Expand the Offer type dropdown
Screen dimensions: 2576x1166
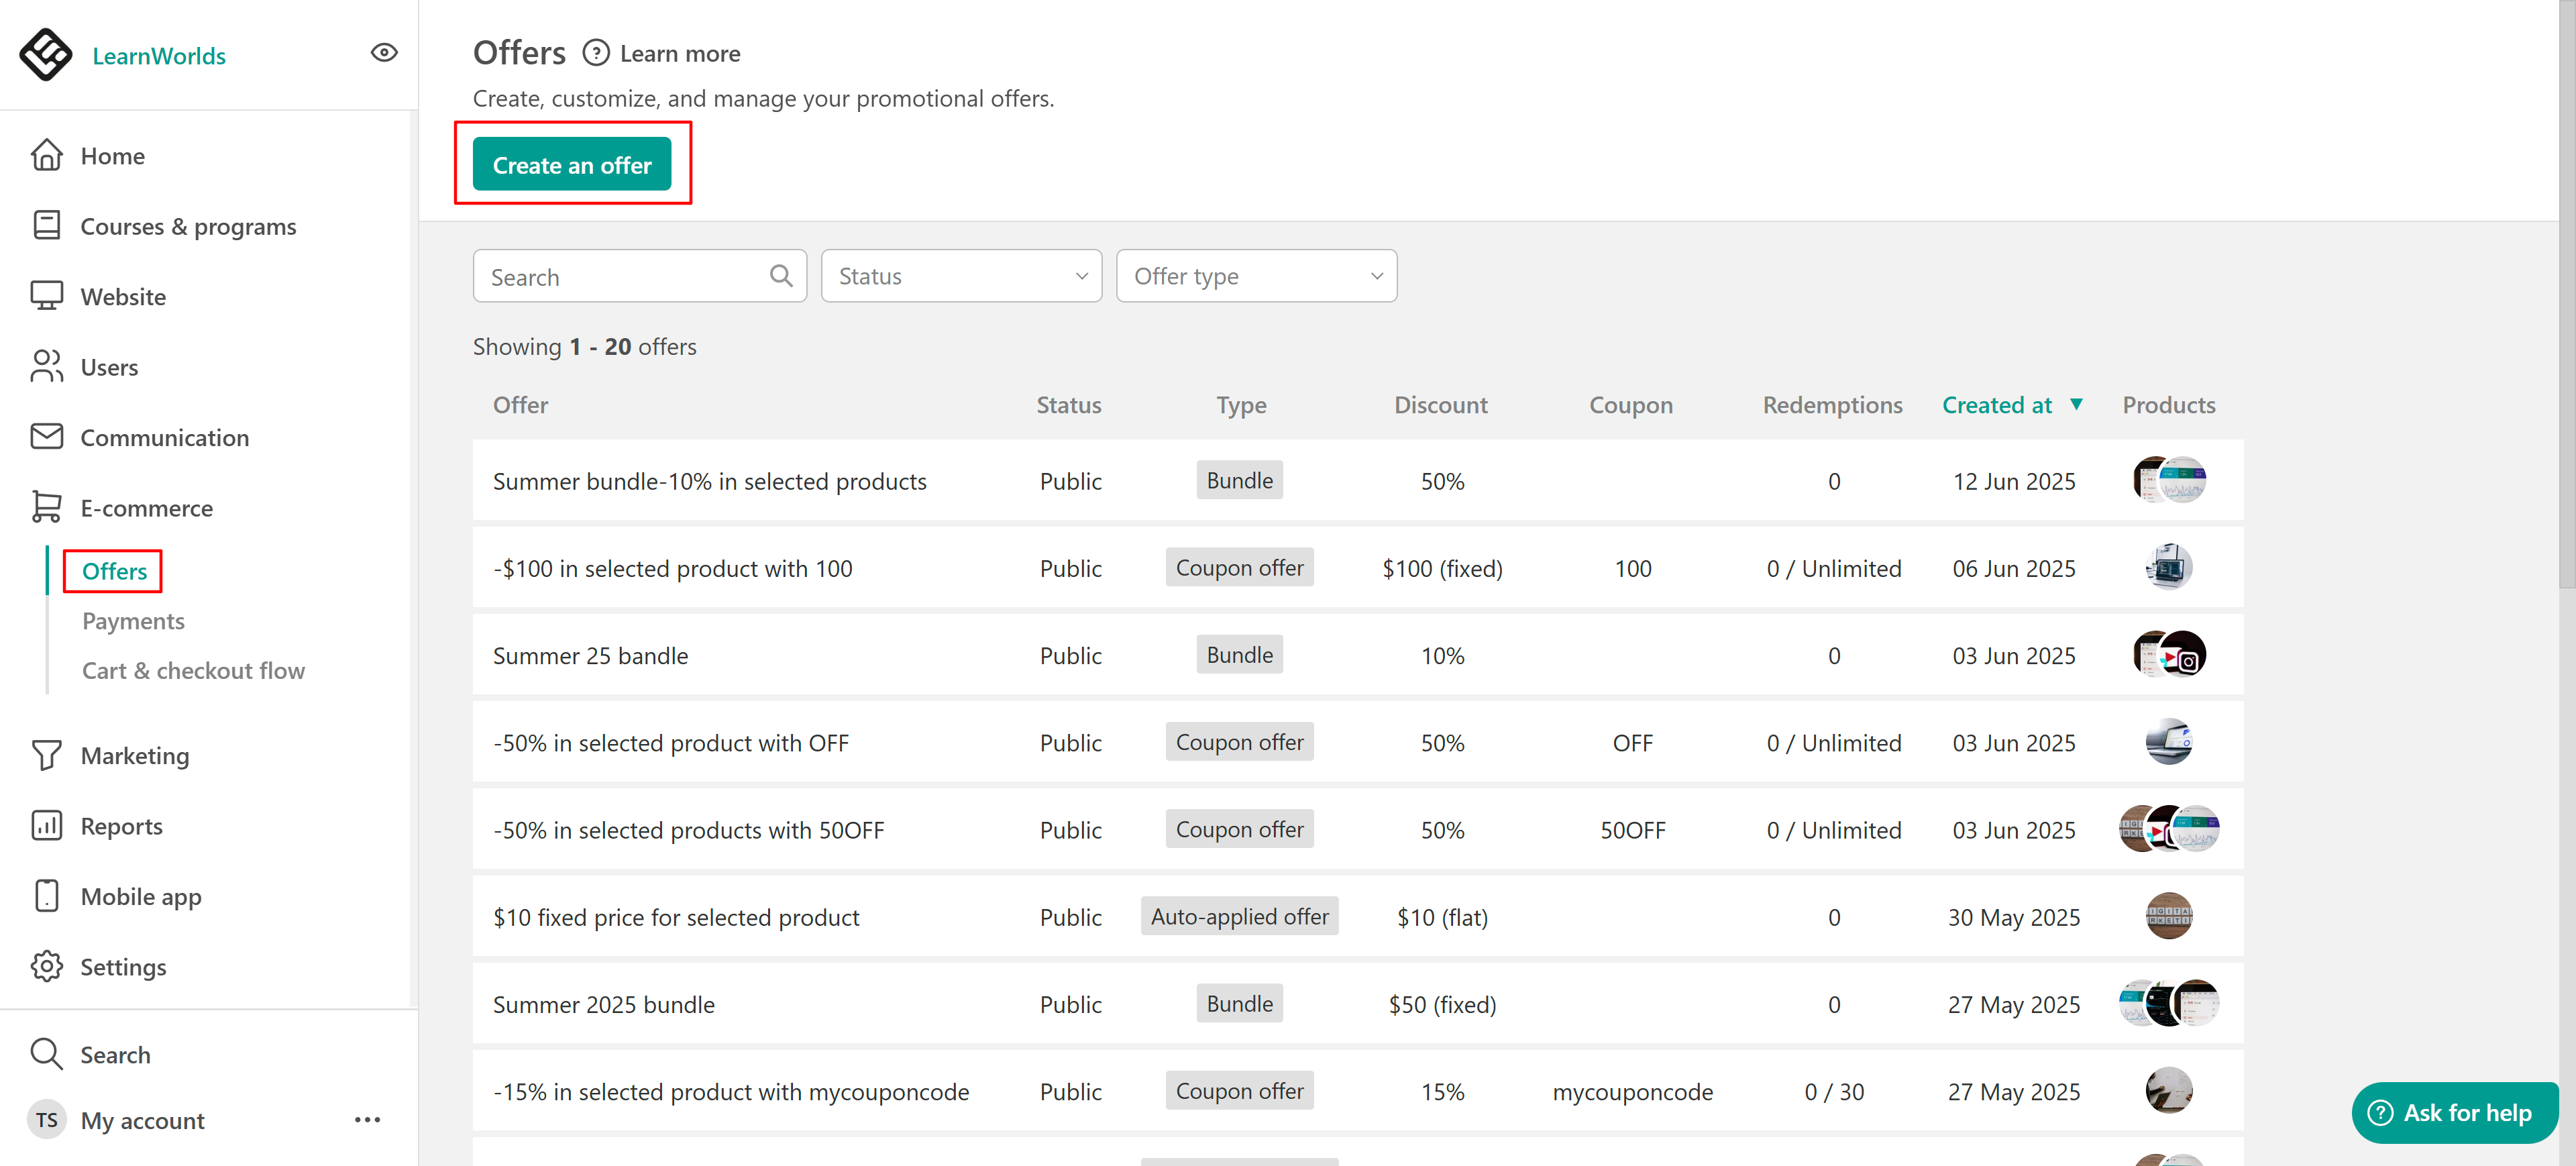pos(1255,276)
